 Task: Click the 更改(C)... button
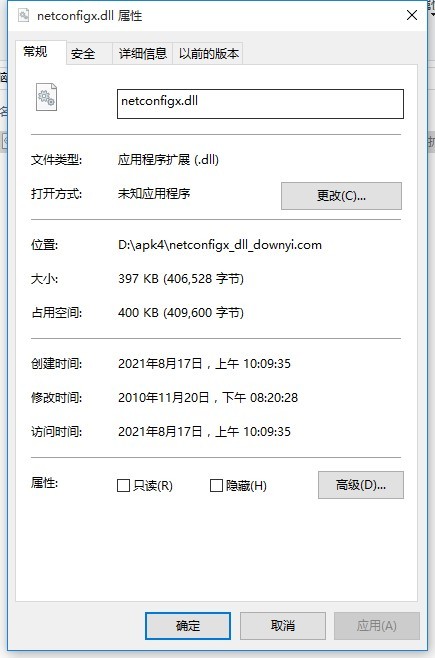341,196
